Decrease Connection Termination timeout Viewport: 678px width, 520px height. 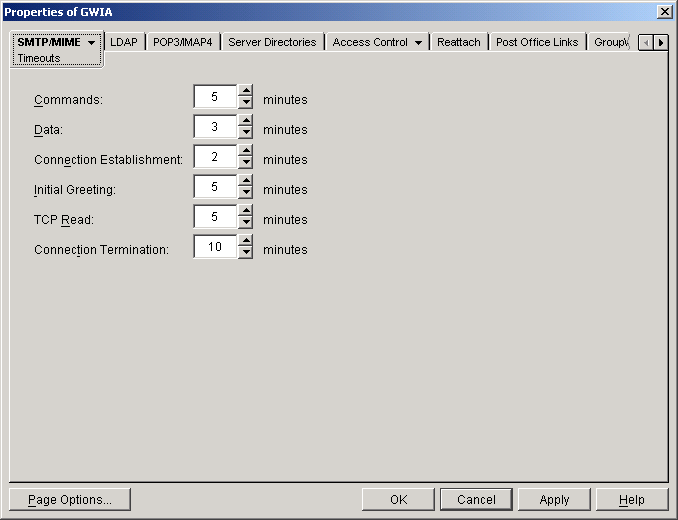tap(246, 252)
